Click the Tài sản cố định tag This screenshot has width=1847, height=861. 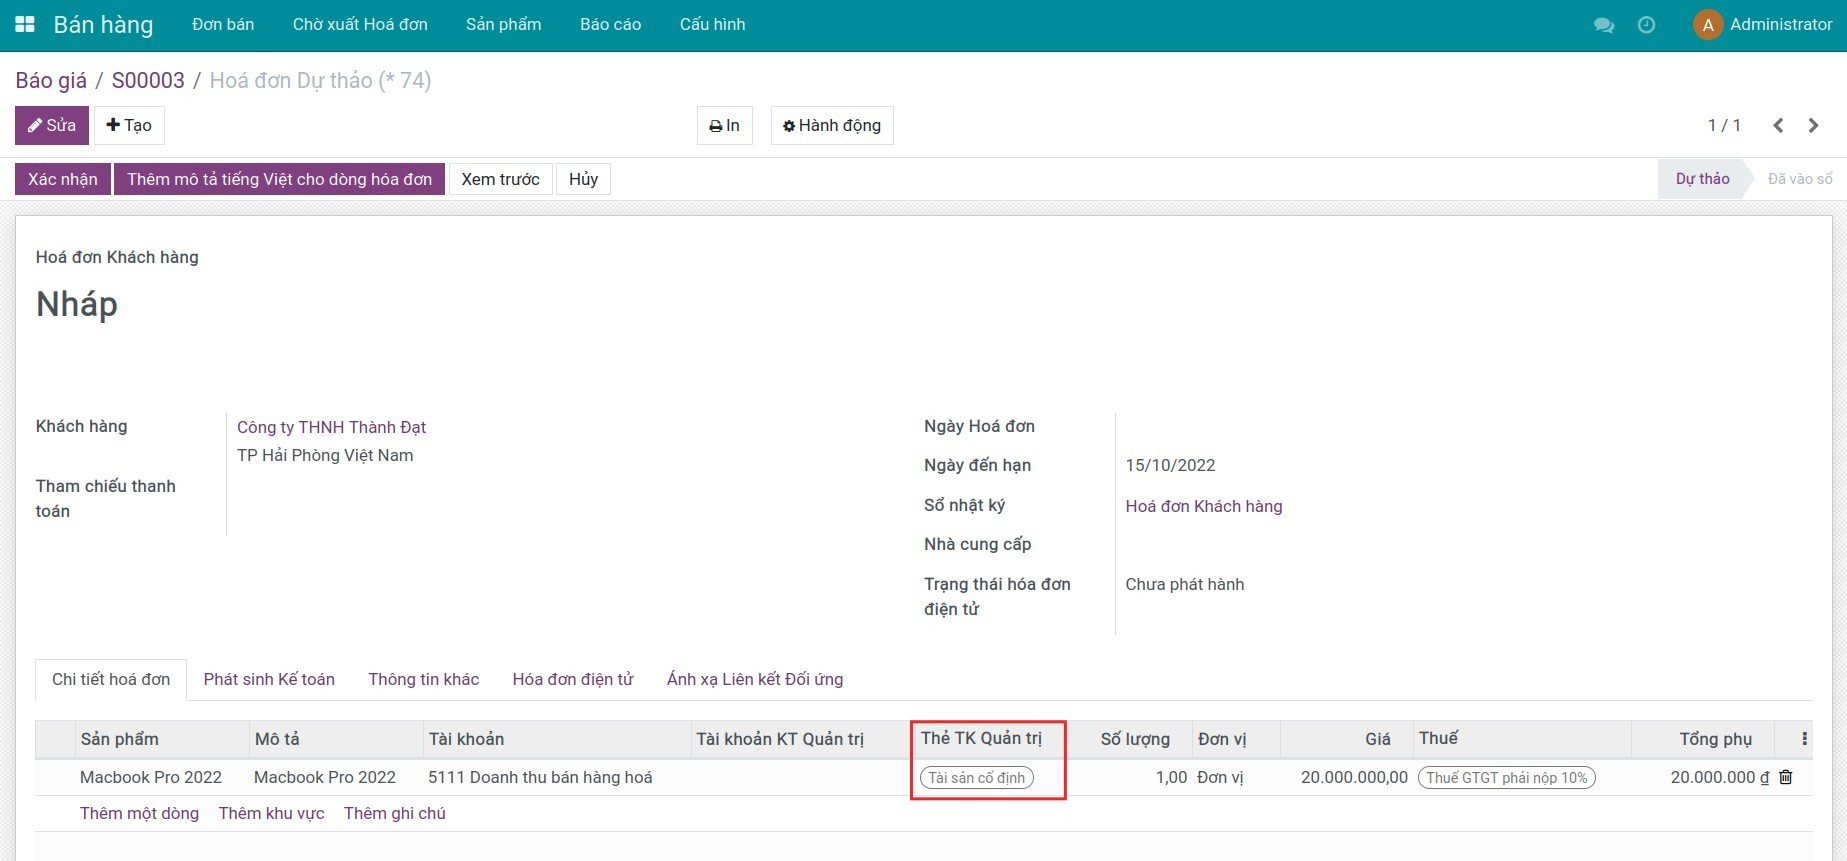(x=976, y=777)
